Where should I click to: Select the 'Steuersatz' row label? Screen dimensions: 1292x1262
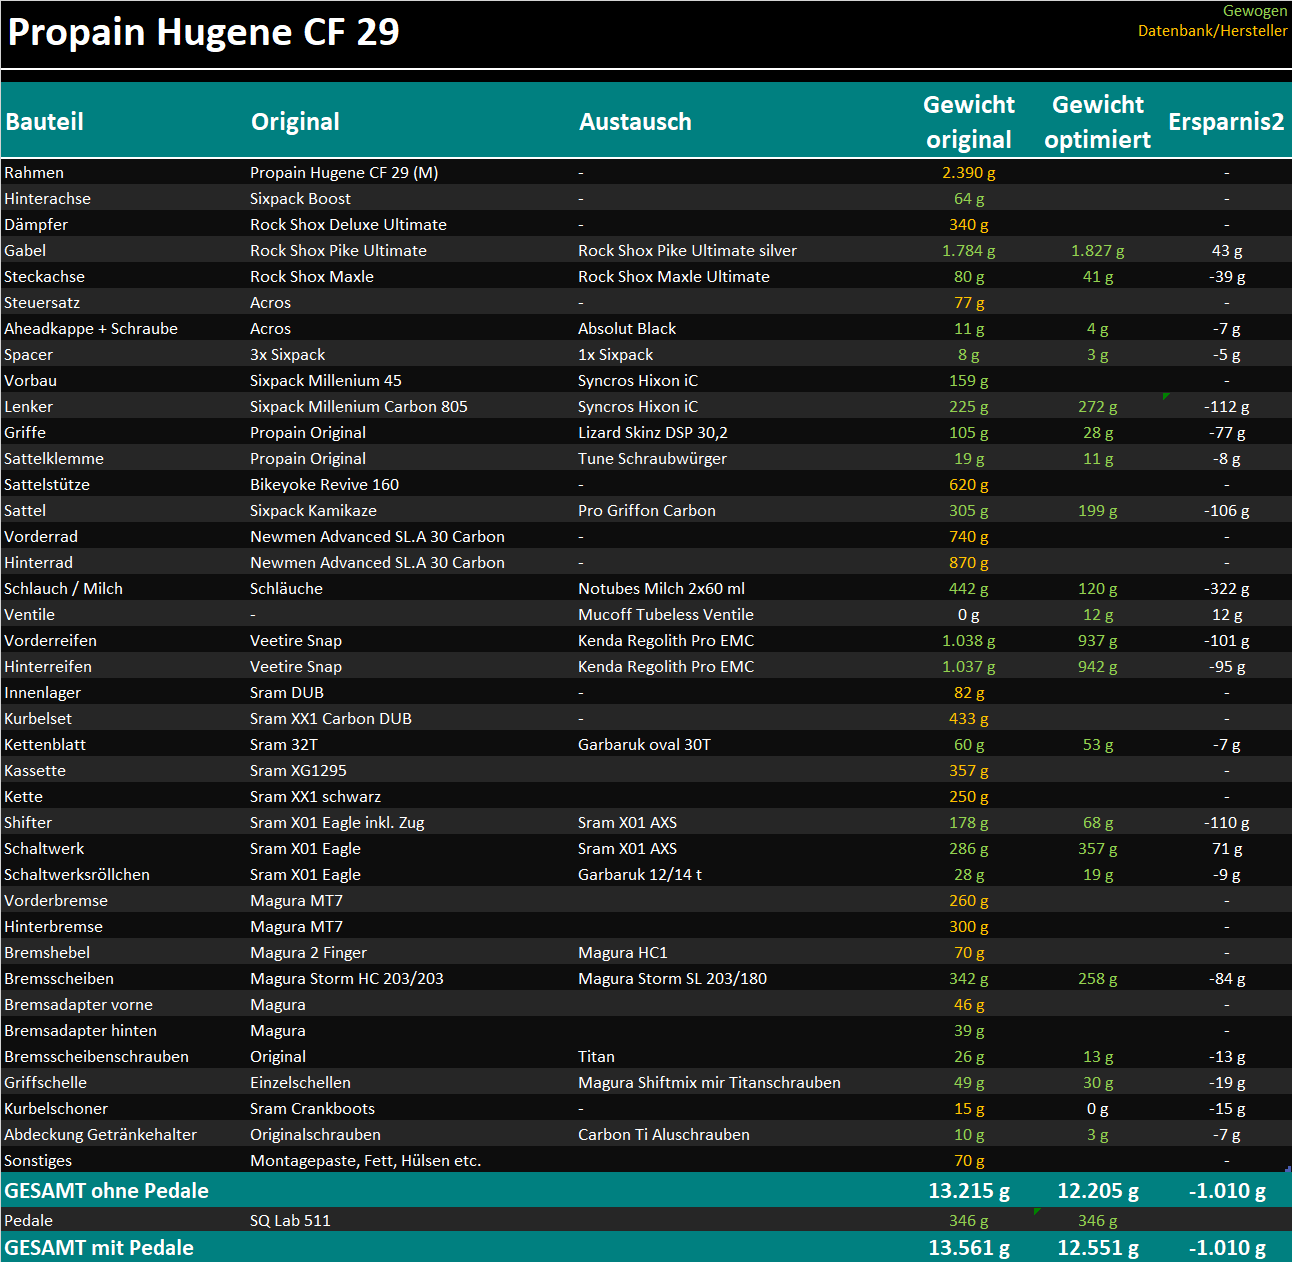point(42,303)
